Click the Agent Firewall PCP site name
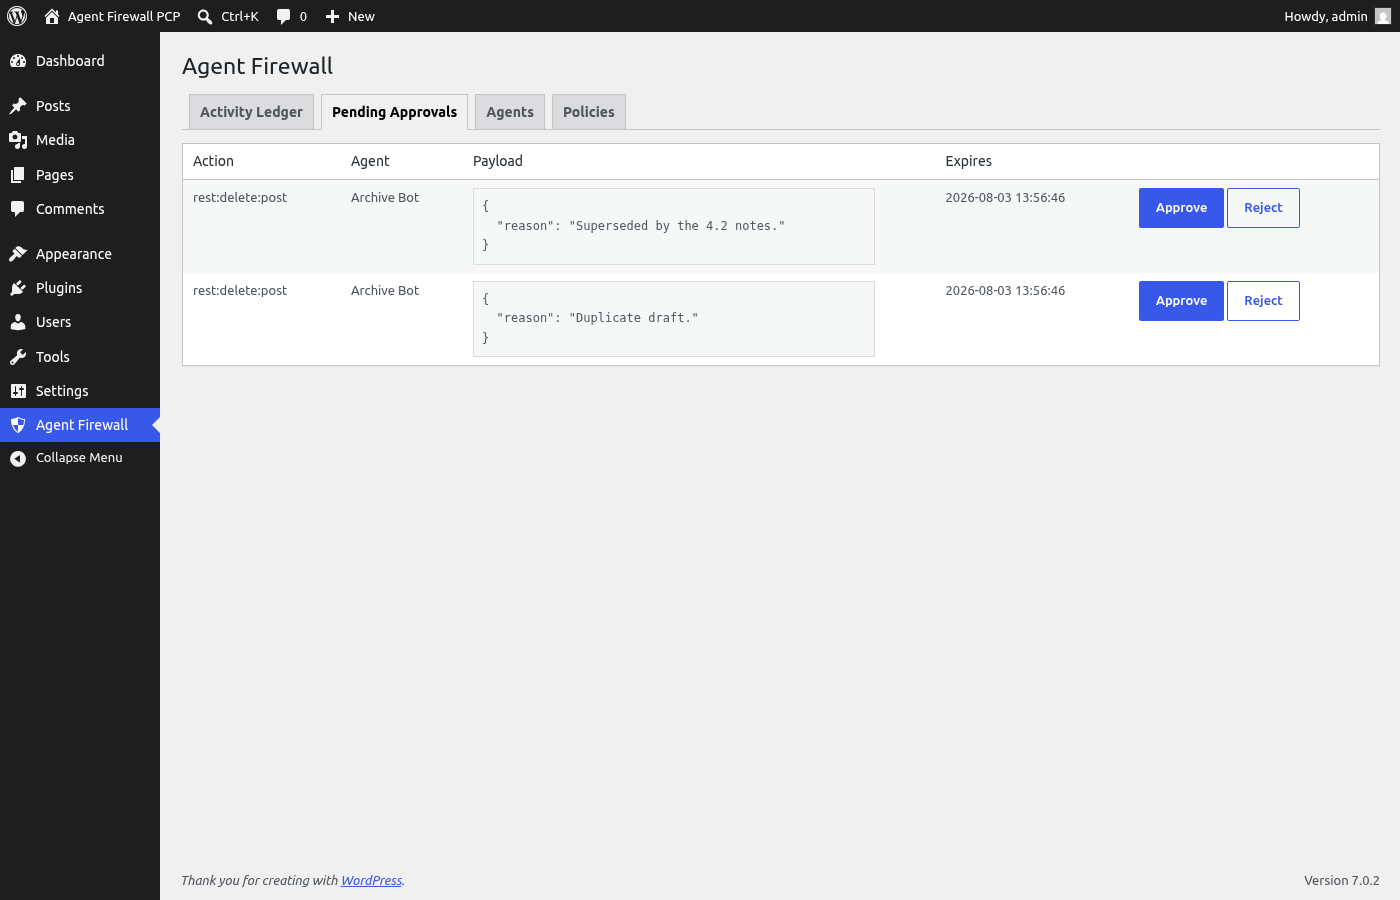The height and width of the screenshot is (900, 1400). 124,16
